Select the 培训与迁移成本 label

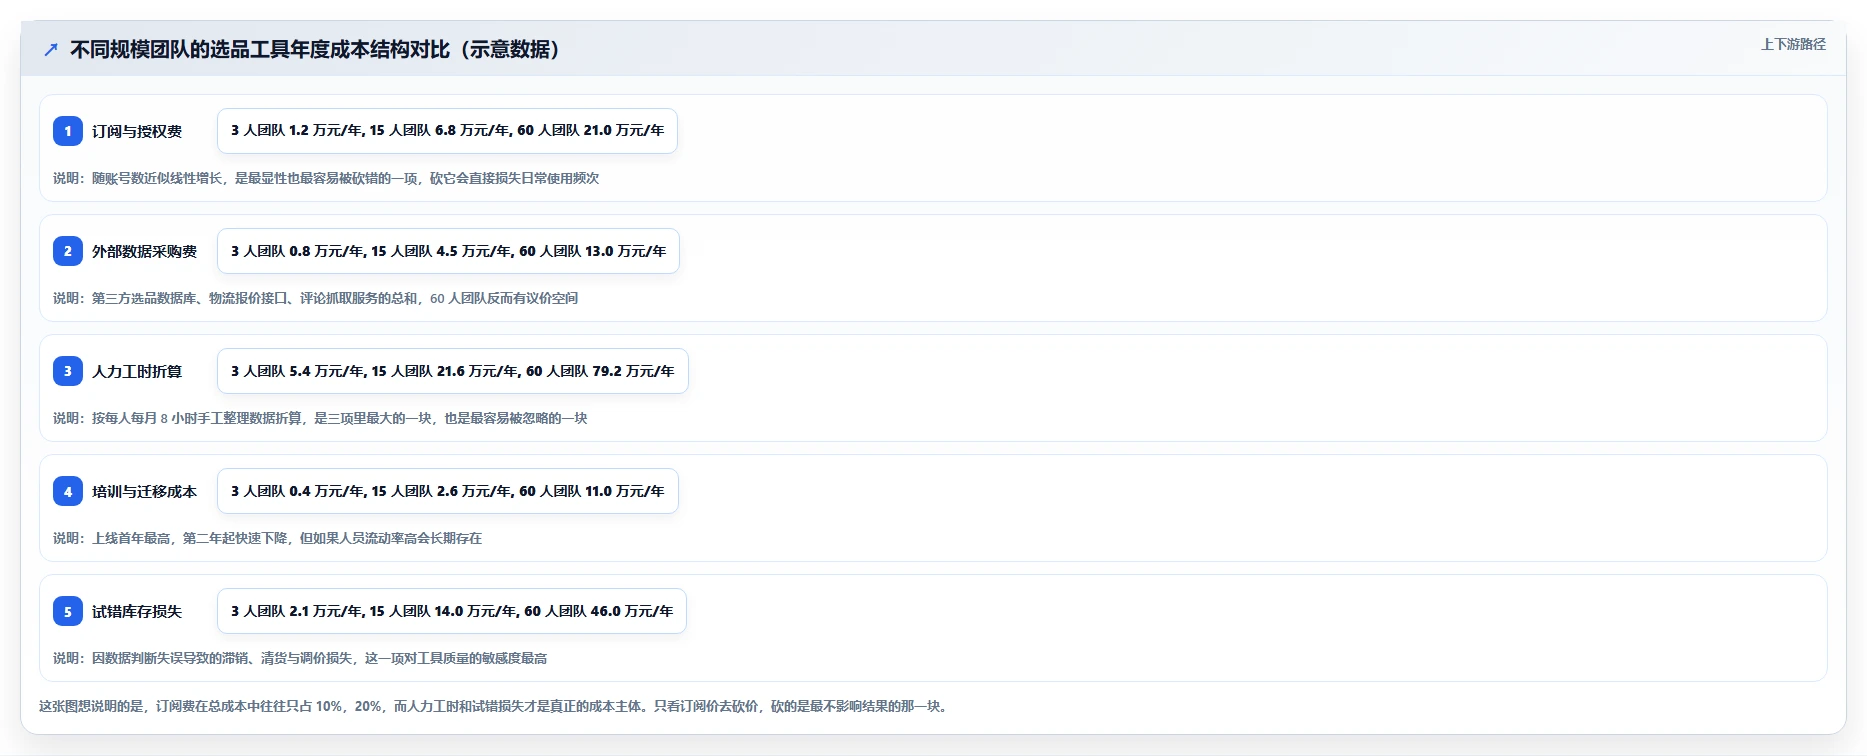(x=145, y=491)
